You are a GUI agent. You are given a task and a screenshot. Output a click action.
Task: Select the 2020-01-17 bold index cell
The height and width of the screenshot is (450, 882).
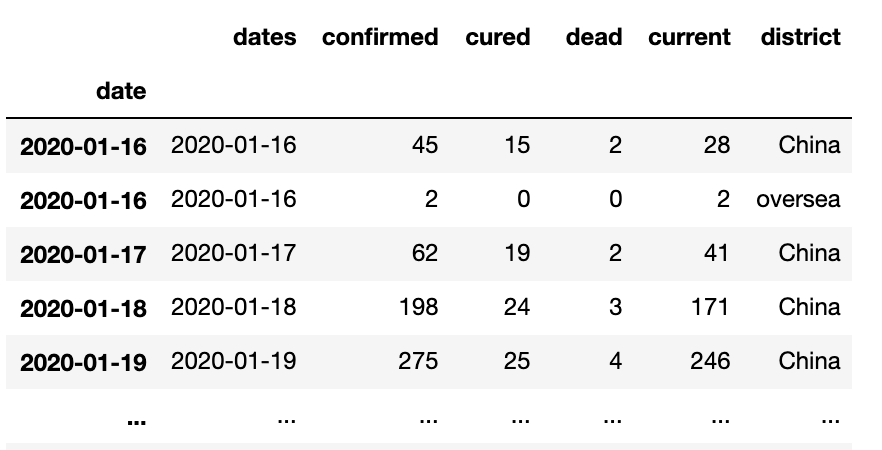coord(83,255)
